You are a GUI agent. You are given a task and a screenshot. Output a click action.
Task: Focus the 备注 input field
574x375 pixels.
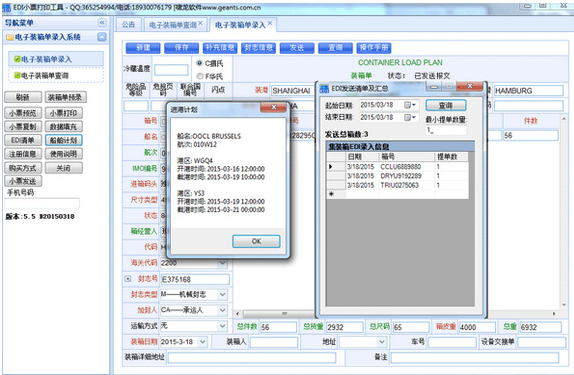coord(475,357)
